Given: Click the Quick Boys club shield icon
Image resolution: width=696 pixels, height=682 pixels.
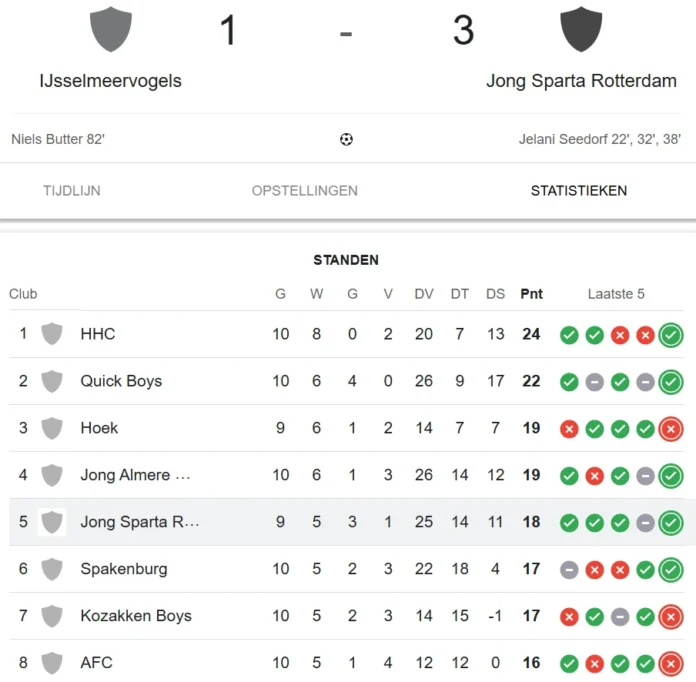Looking at the screenshot, I should click(x=52, y=381).
